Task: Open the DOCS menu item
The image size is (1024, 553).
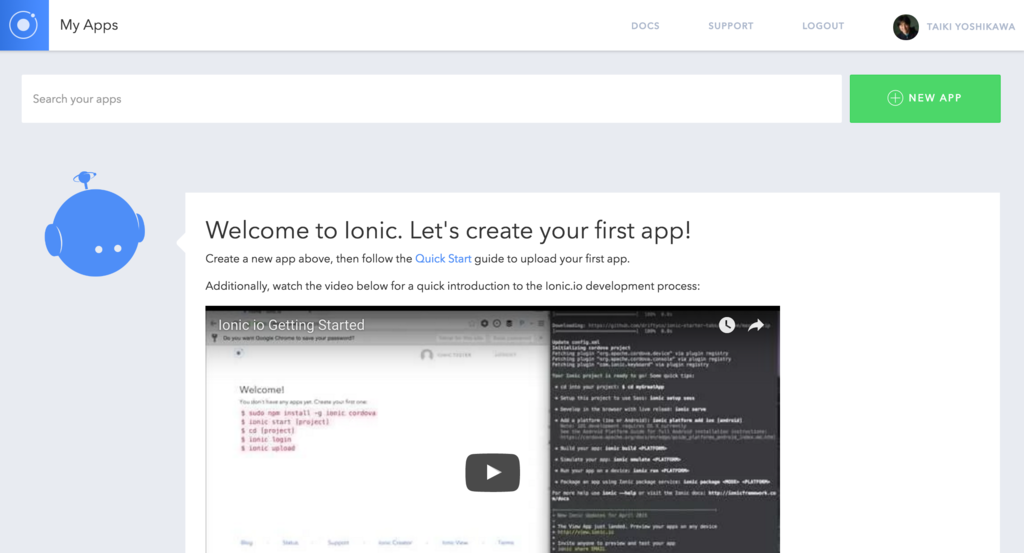Action: point(645,26)
